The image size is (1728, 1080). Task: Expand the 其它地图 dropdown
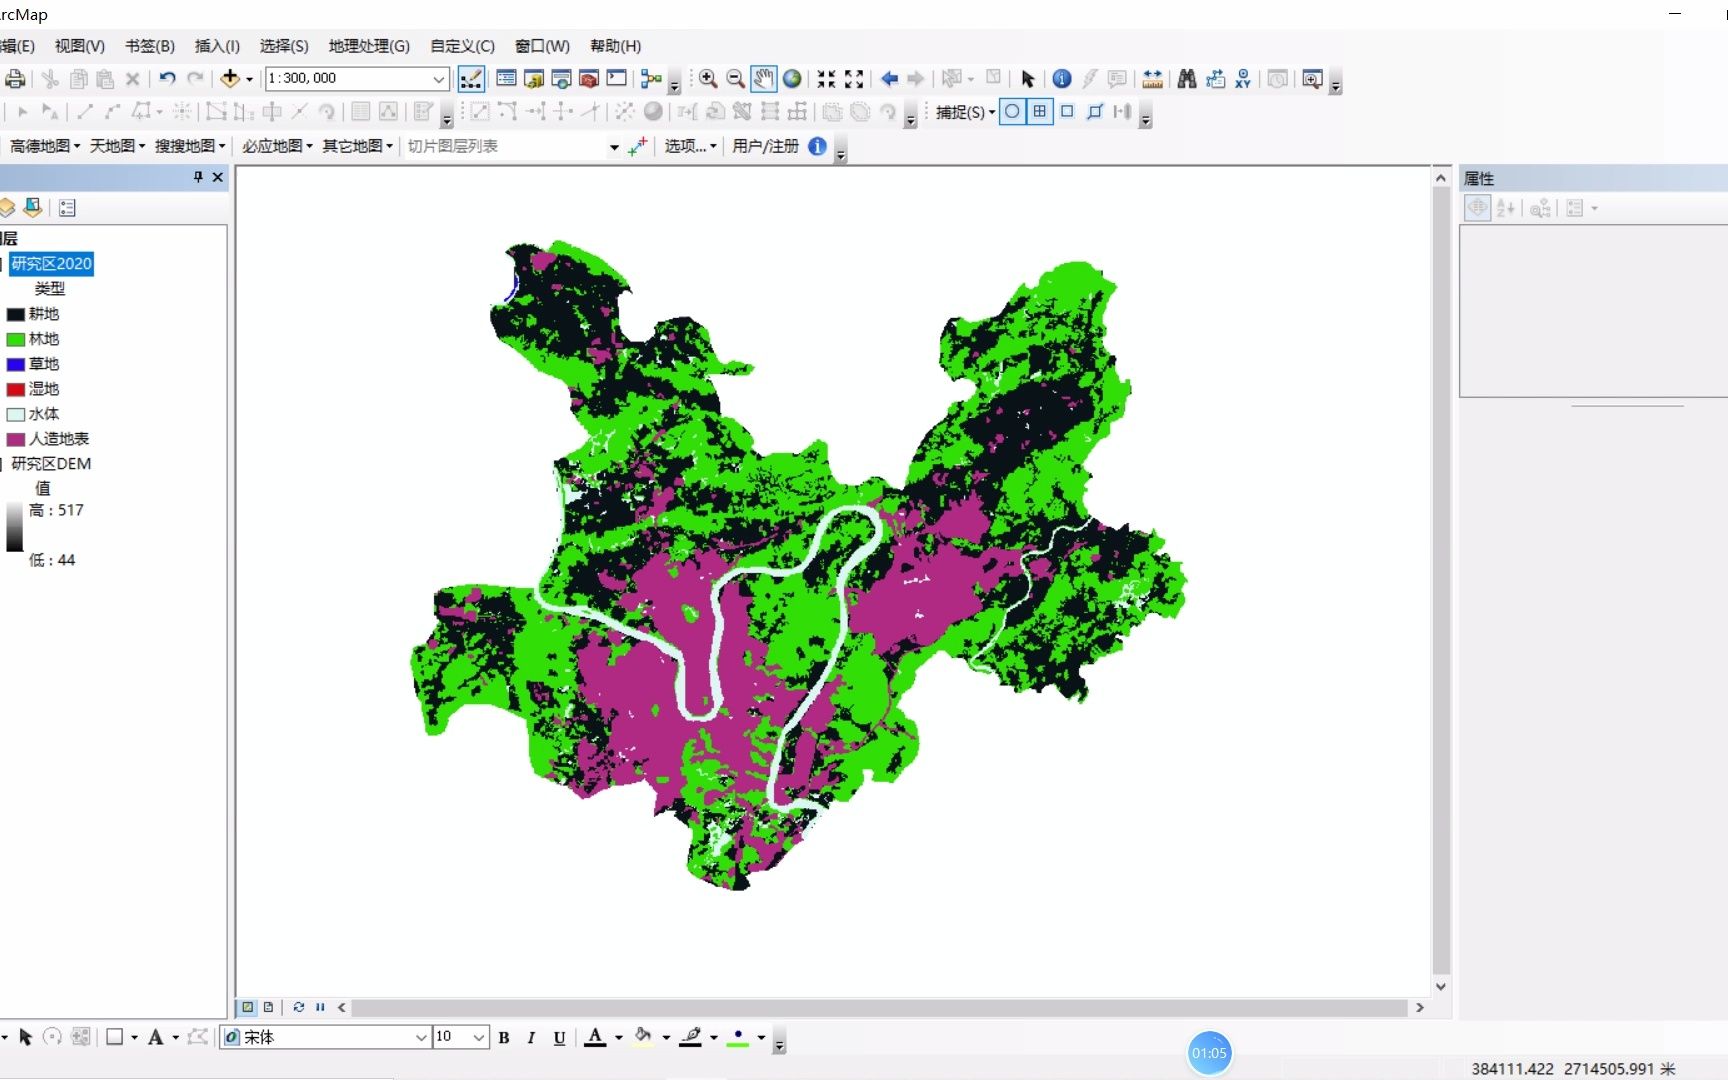[x=357, y=146]
